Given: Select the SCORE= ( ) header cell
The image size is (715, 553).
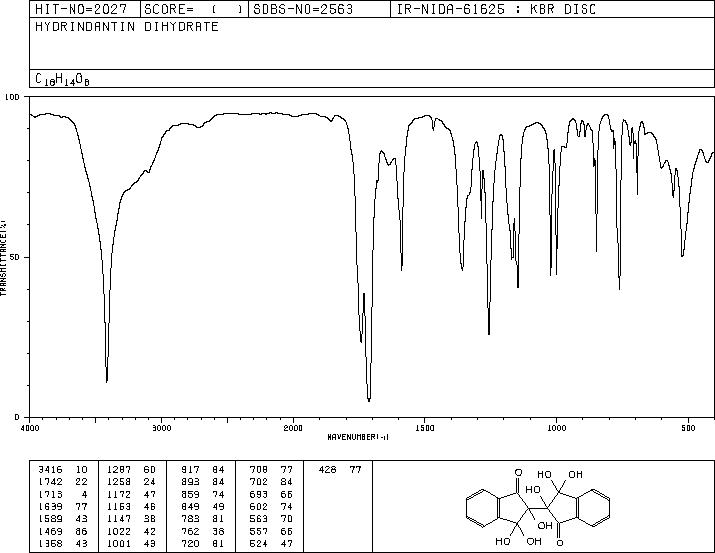Looking at the screenshot, I should (194, 9).
